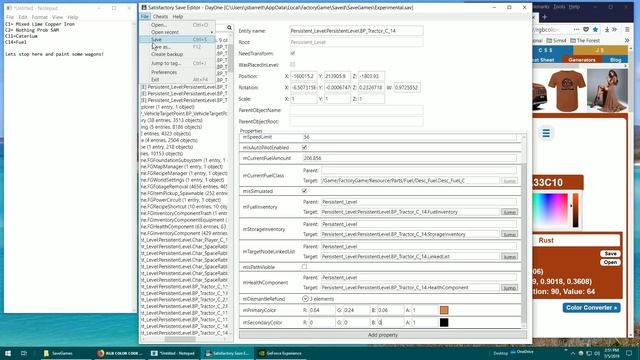Switch to Untitled Notepad taskbar item

coord(173,353)
